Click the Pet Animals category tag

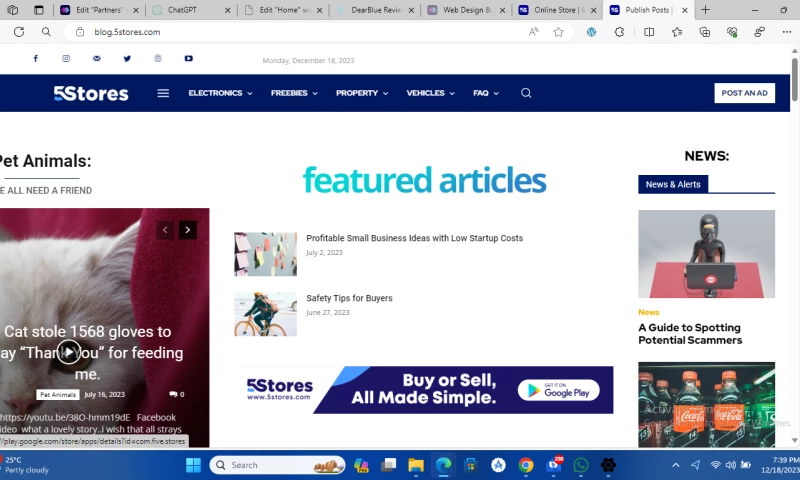(58, 394)
